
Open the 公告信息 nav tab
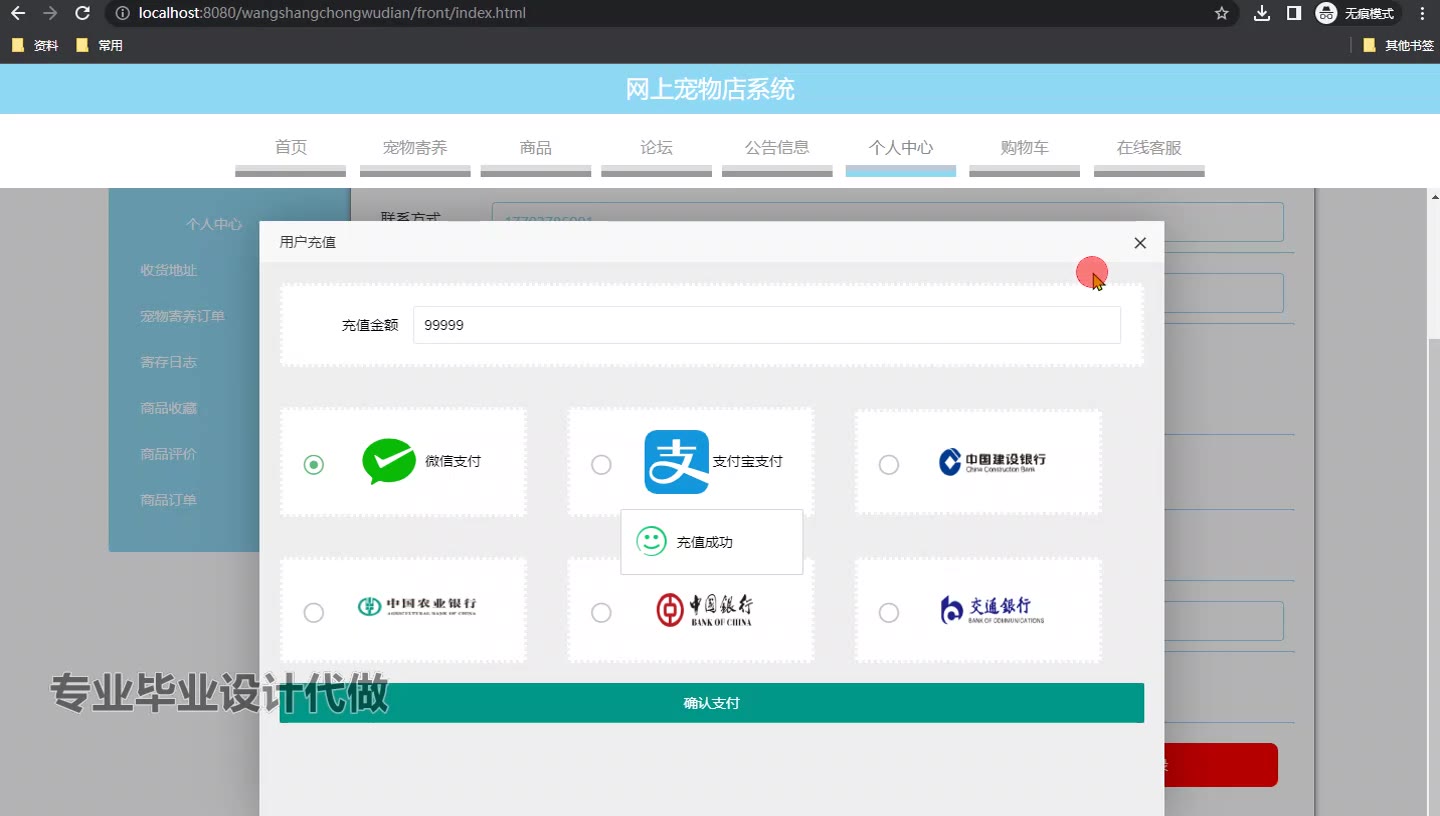pos(777,148)
